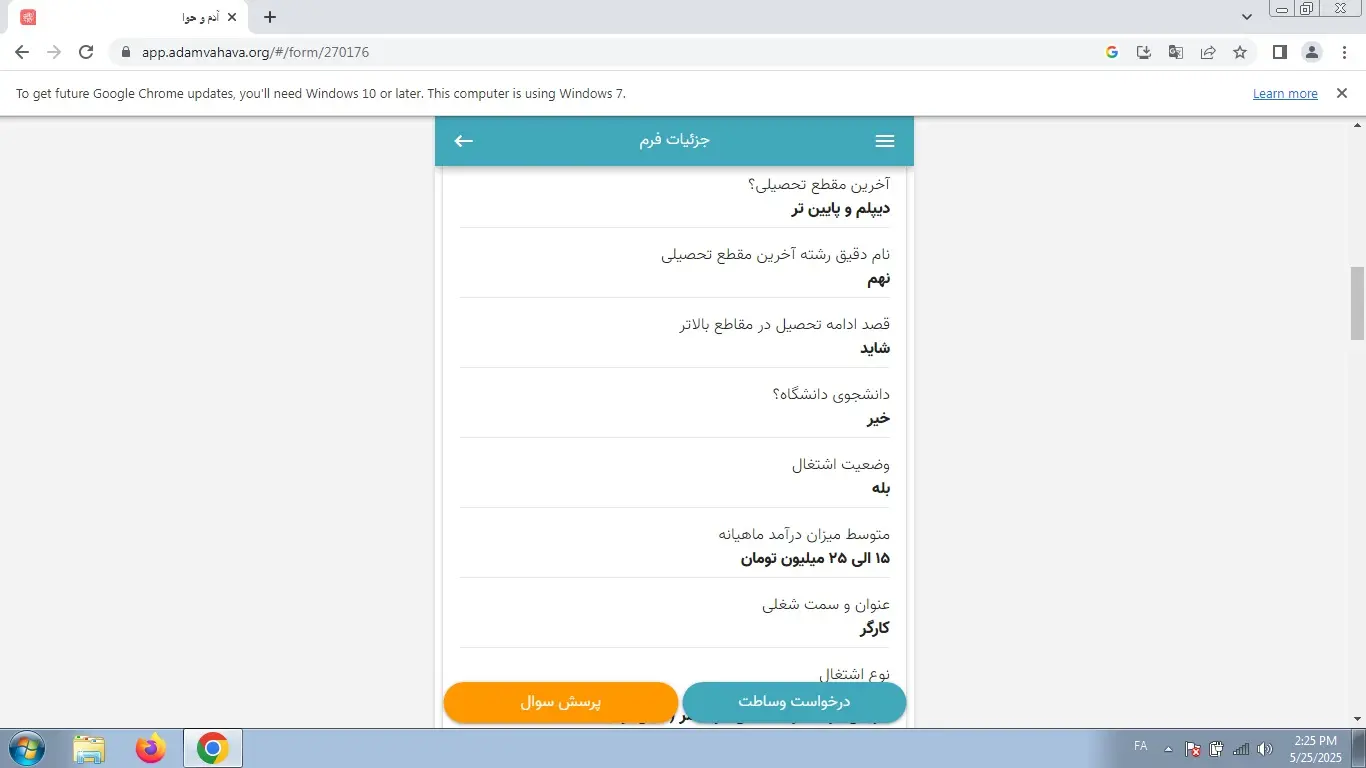Bookmark this page with star icon
This screenshot has width=1366, height=768.
[1240, 52]
